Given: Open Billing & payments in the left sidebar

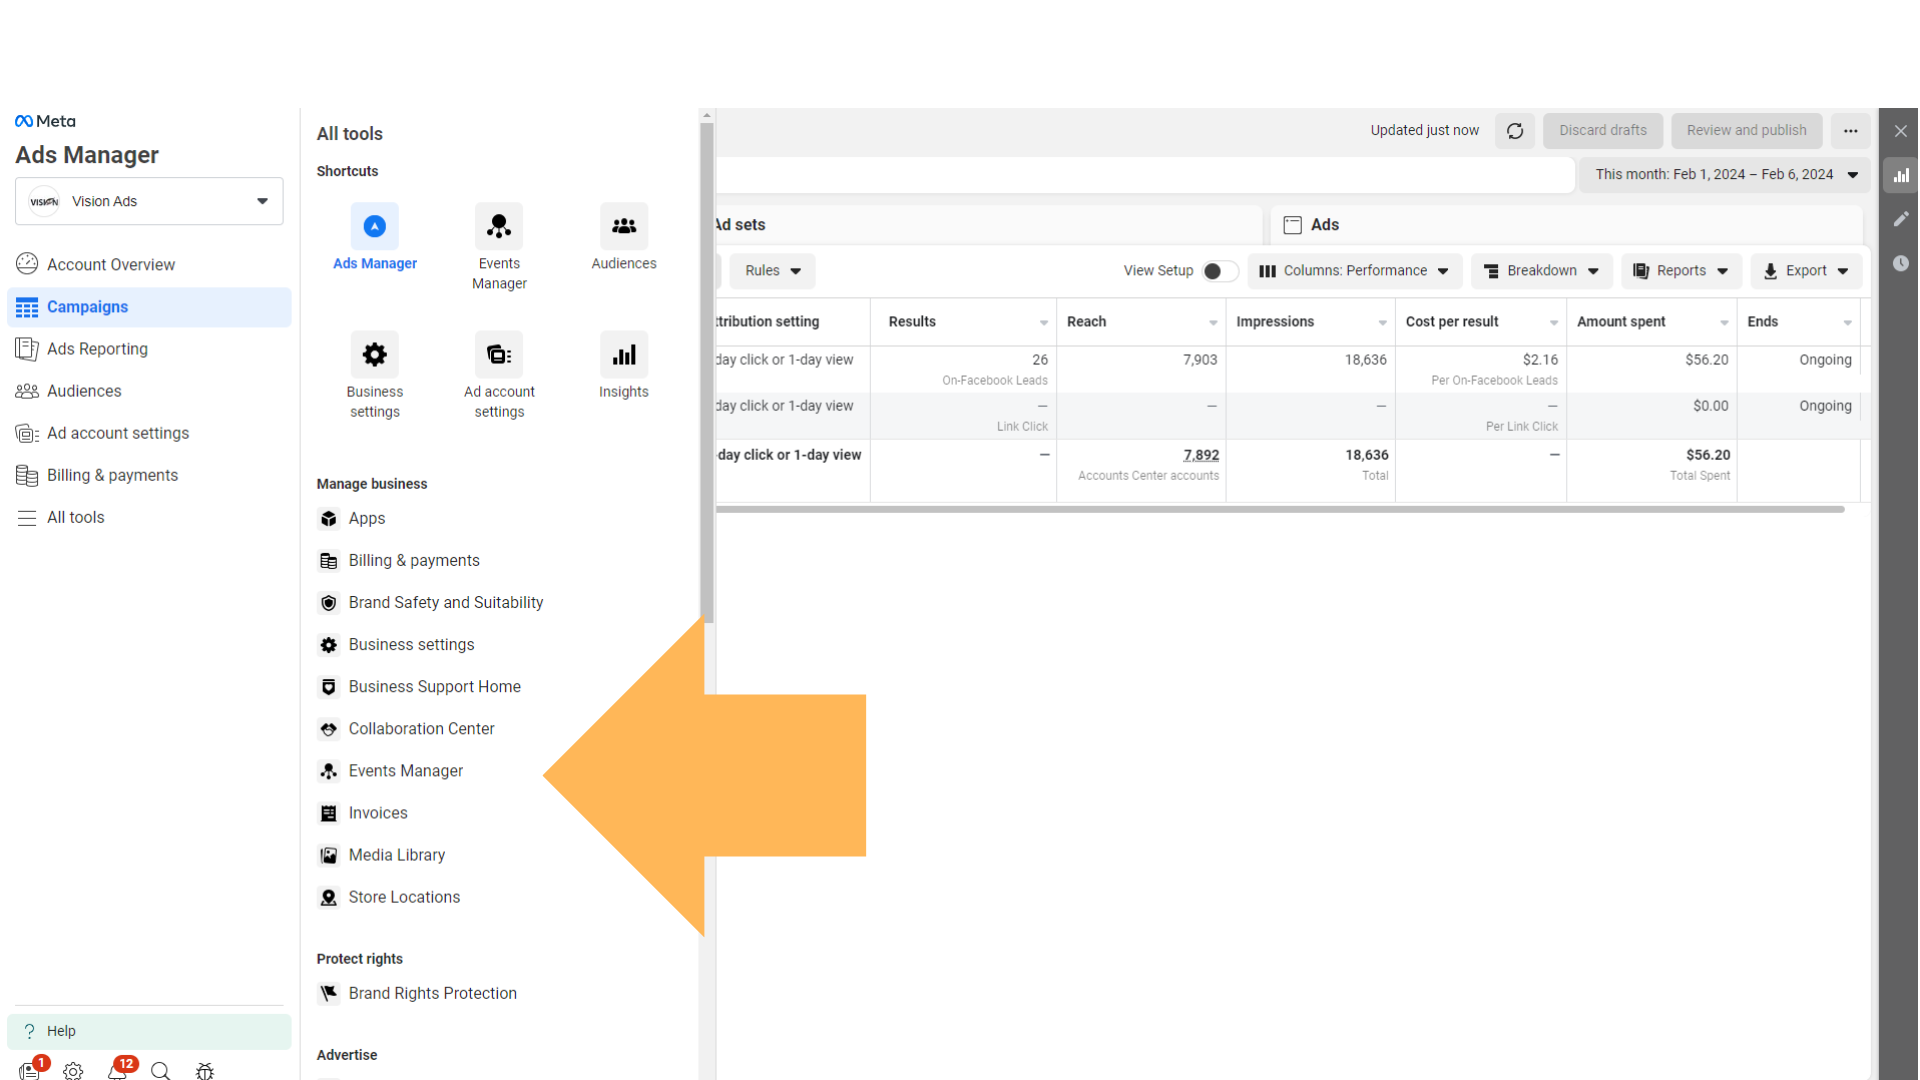Looking at the screenshot, I should click(149, 475).
